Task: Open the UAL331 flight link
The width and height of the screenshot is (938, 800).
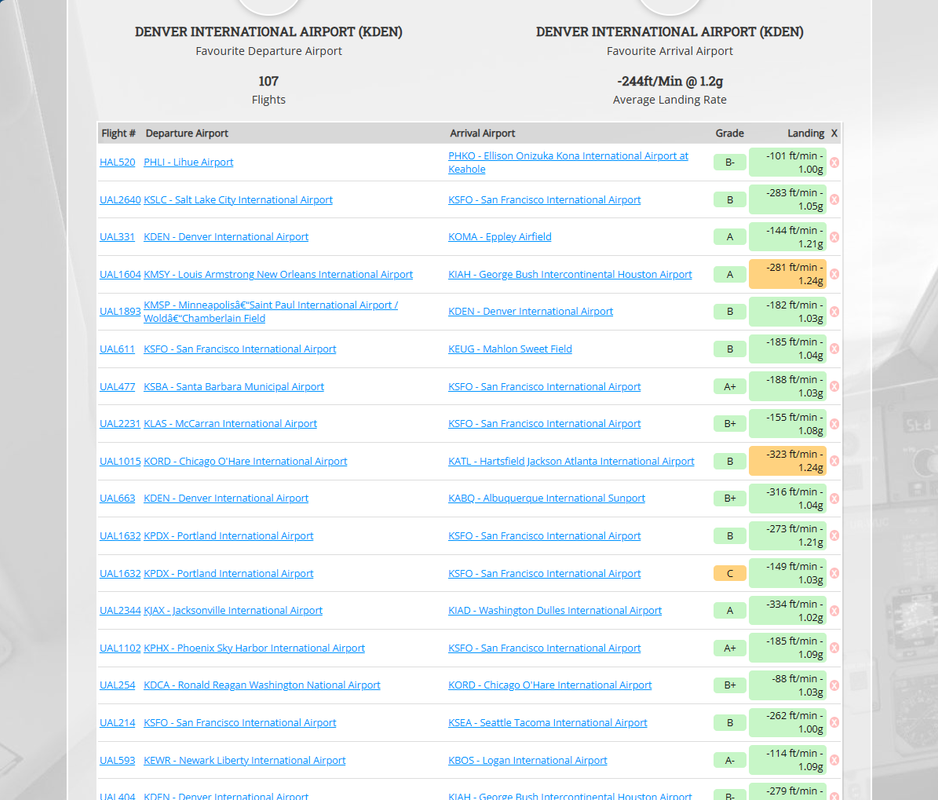Action: 117,237
